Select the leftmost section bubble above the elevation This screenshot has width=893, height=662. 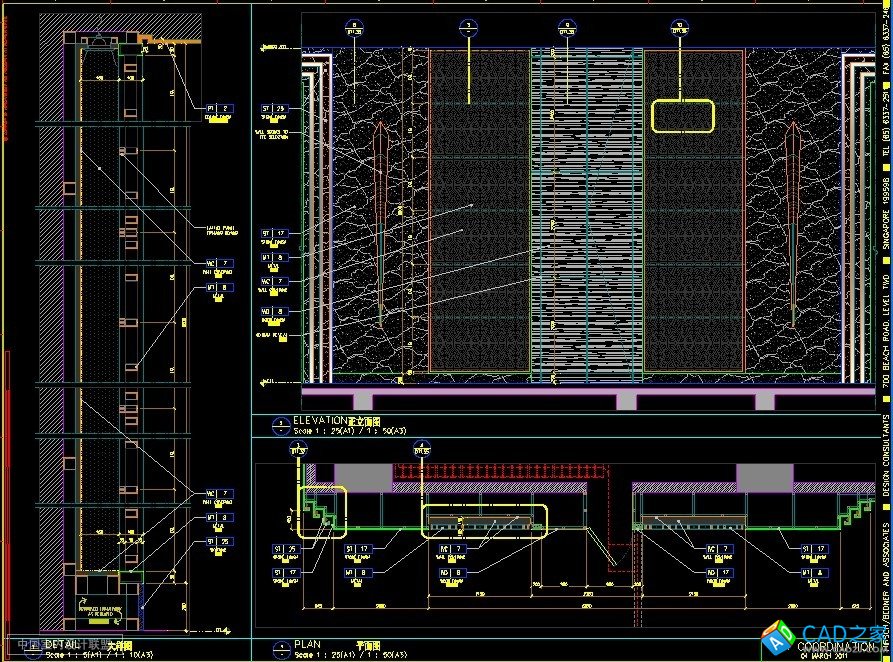tap(355, 29)
